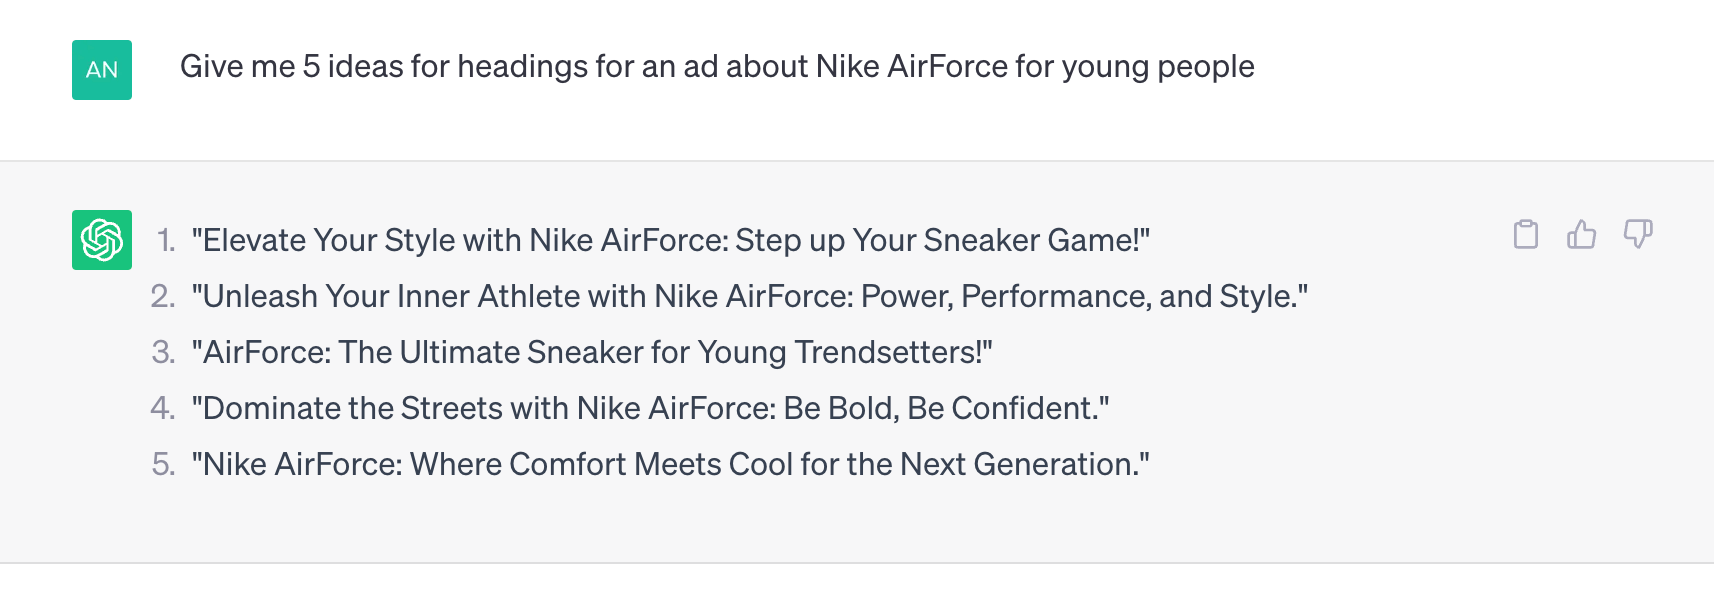Mark the response with thumbs down

pyautogui.click(x=1637, y=234)
